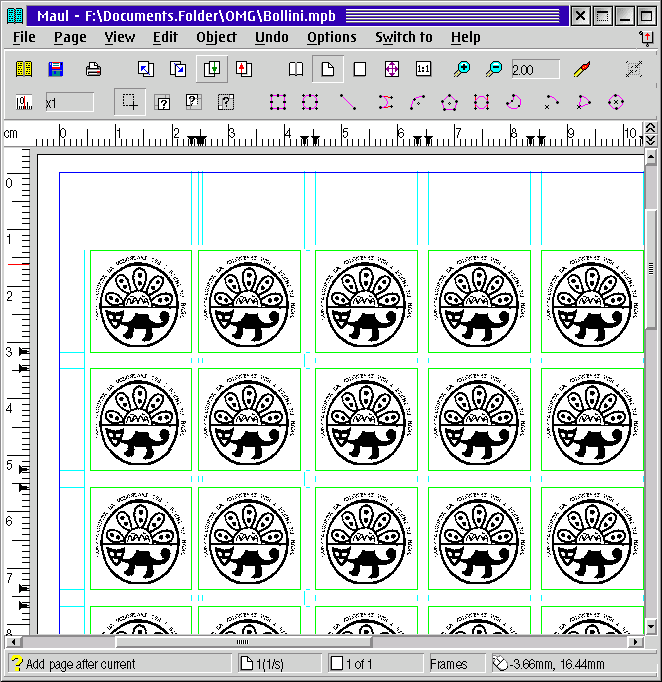Select the pentagon polygon tool
The image size is (662, 682).
[x=449, y=103]
